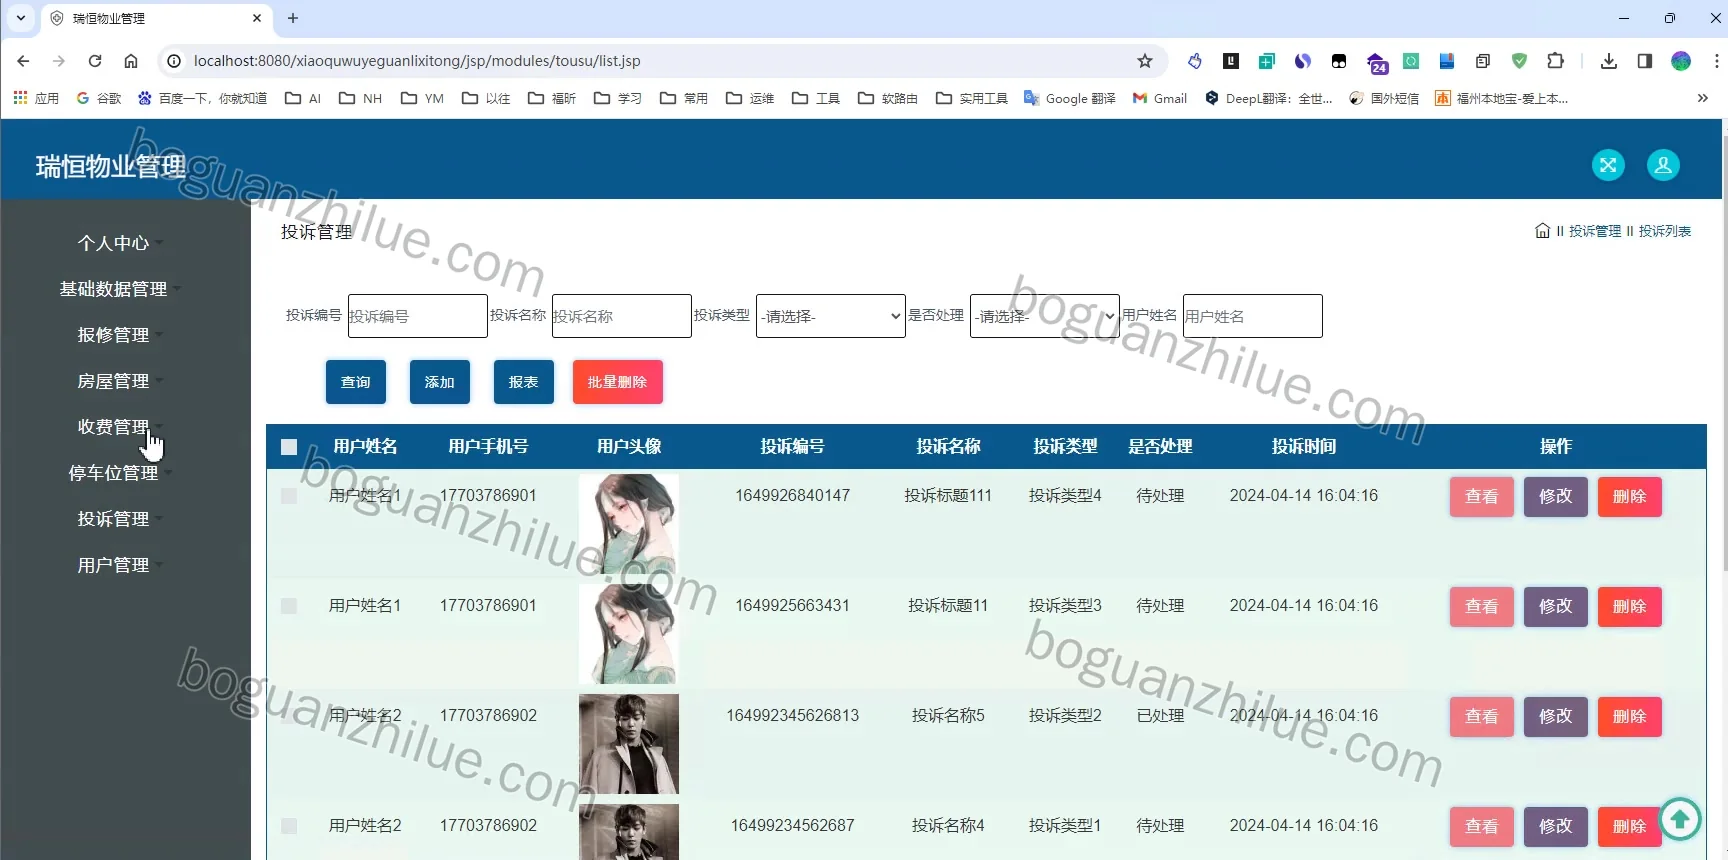Screen dimensions: 1728x860
Task: Focus the 用户姓名 input field
Action: pyautogui.click(x=1253, y=316)
